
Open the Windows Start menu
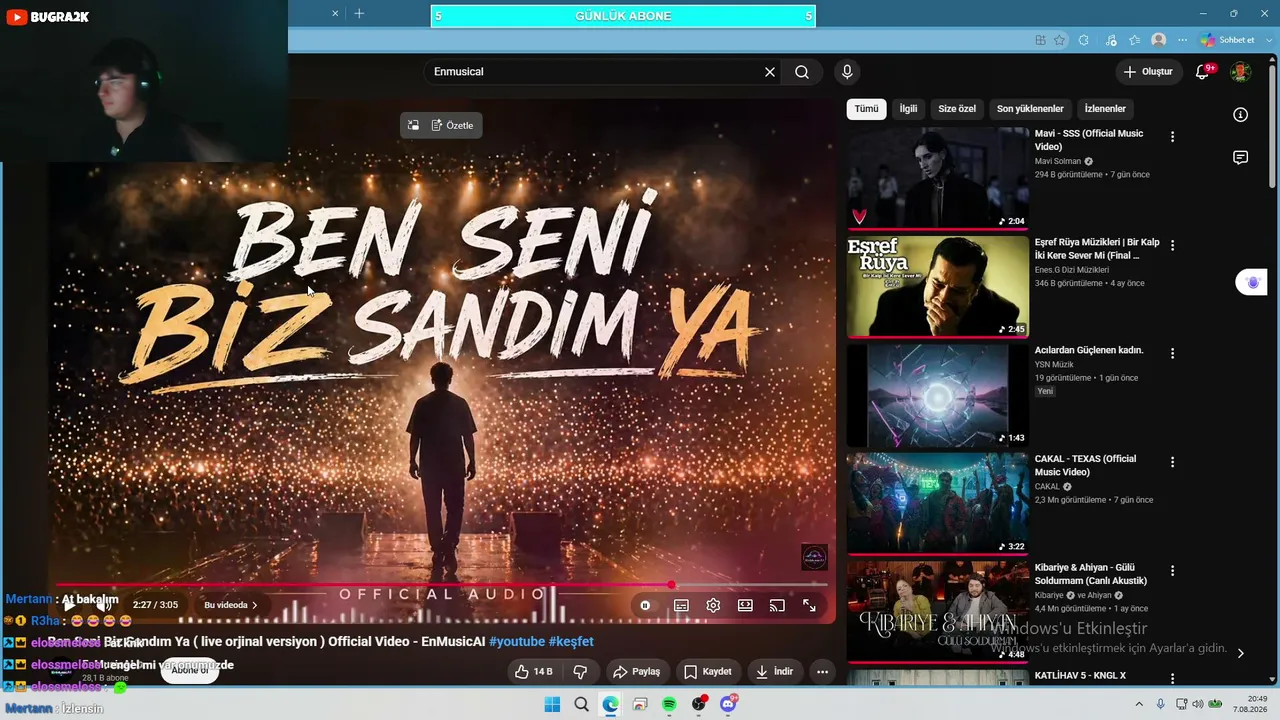[x=552, y=704]
